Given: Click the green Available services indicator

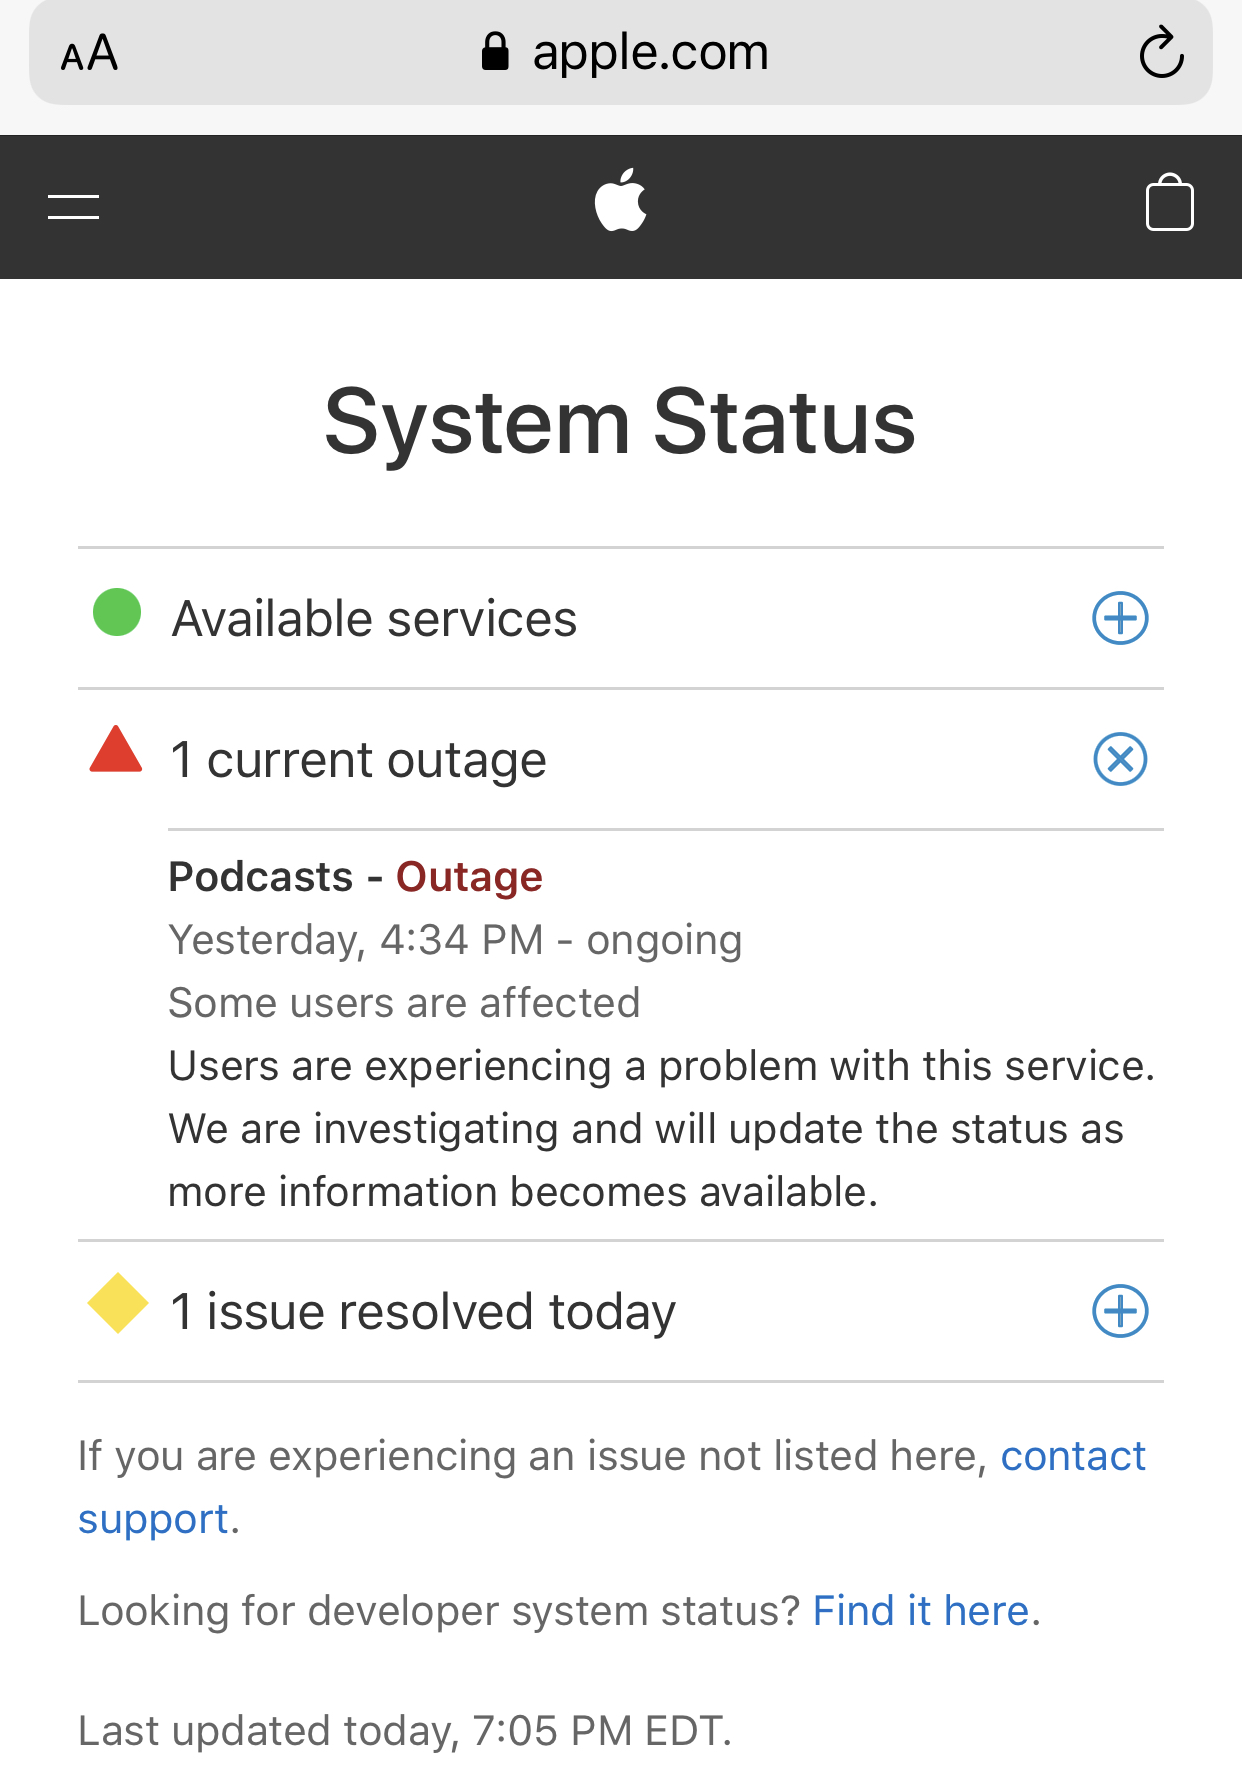Looking at the screenshot, I should [x=117, y=613].
